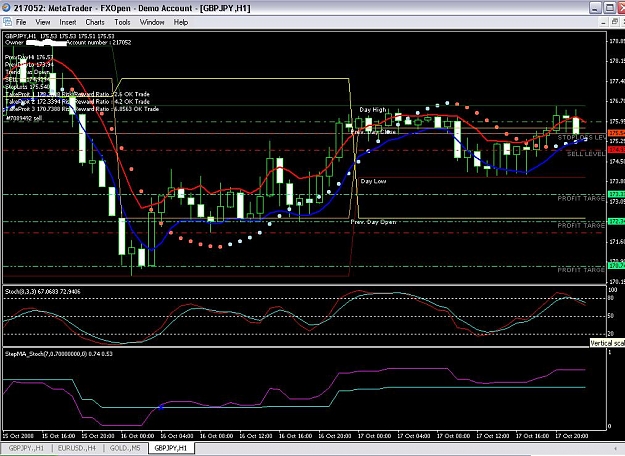Switch to the GBPJPY.,H1 chart tab

[26, 448]
